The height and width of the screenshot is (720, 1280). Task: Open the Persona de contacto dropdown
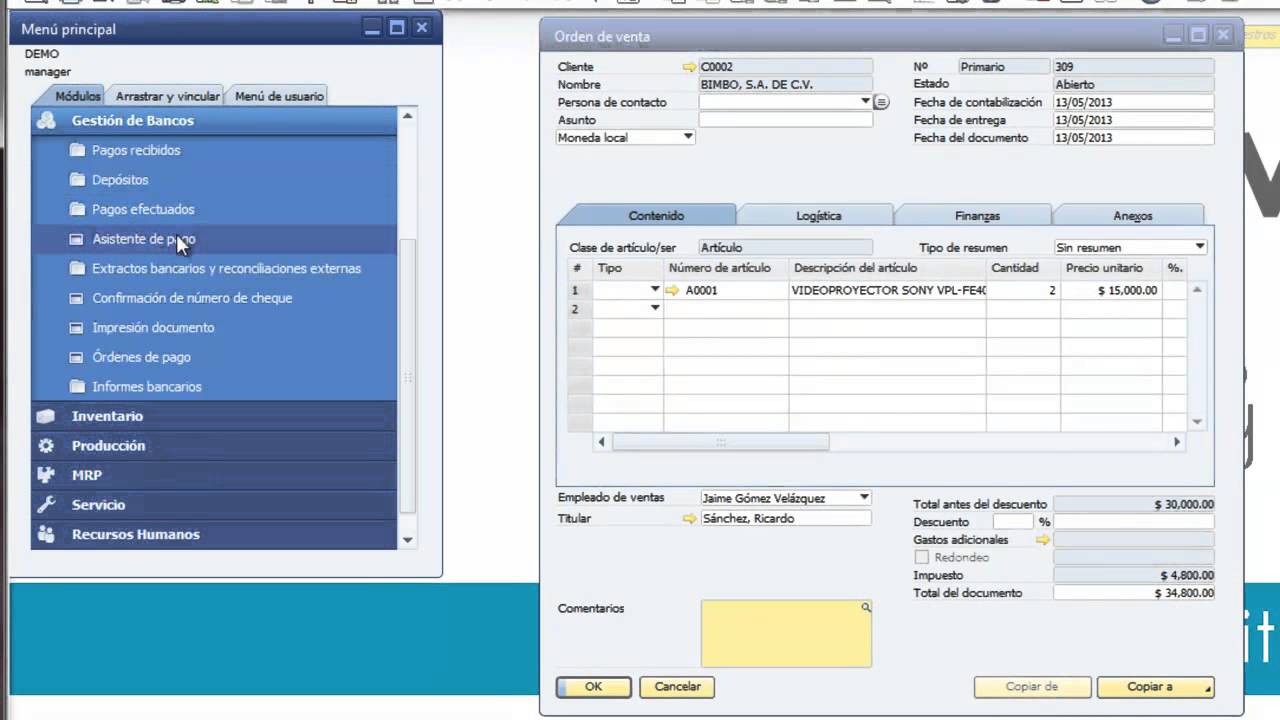(x=865, y=102)
